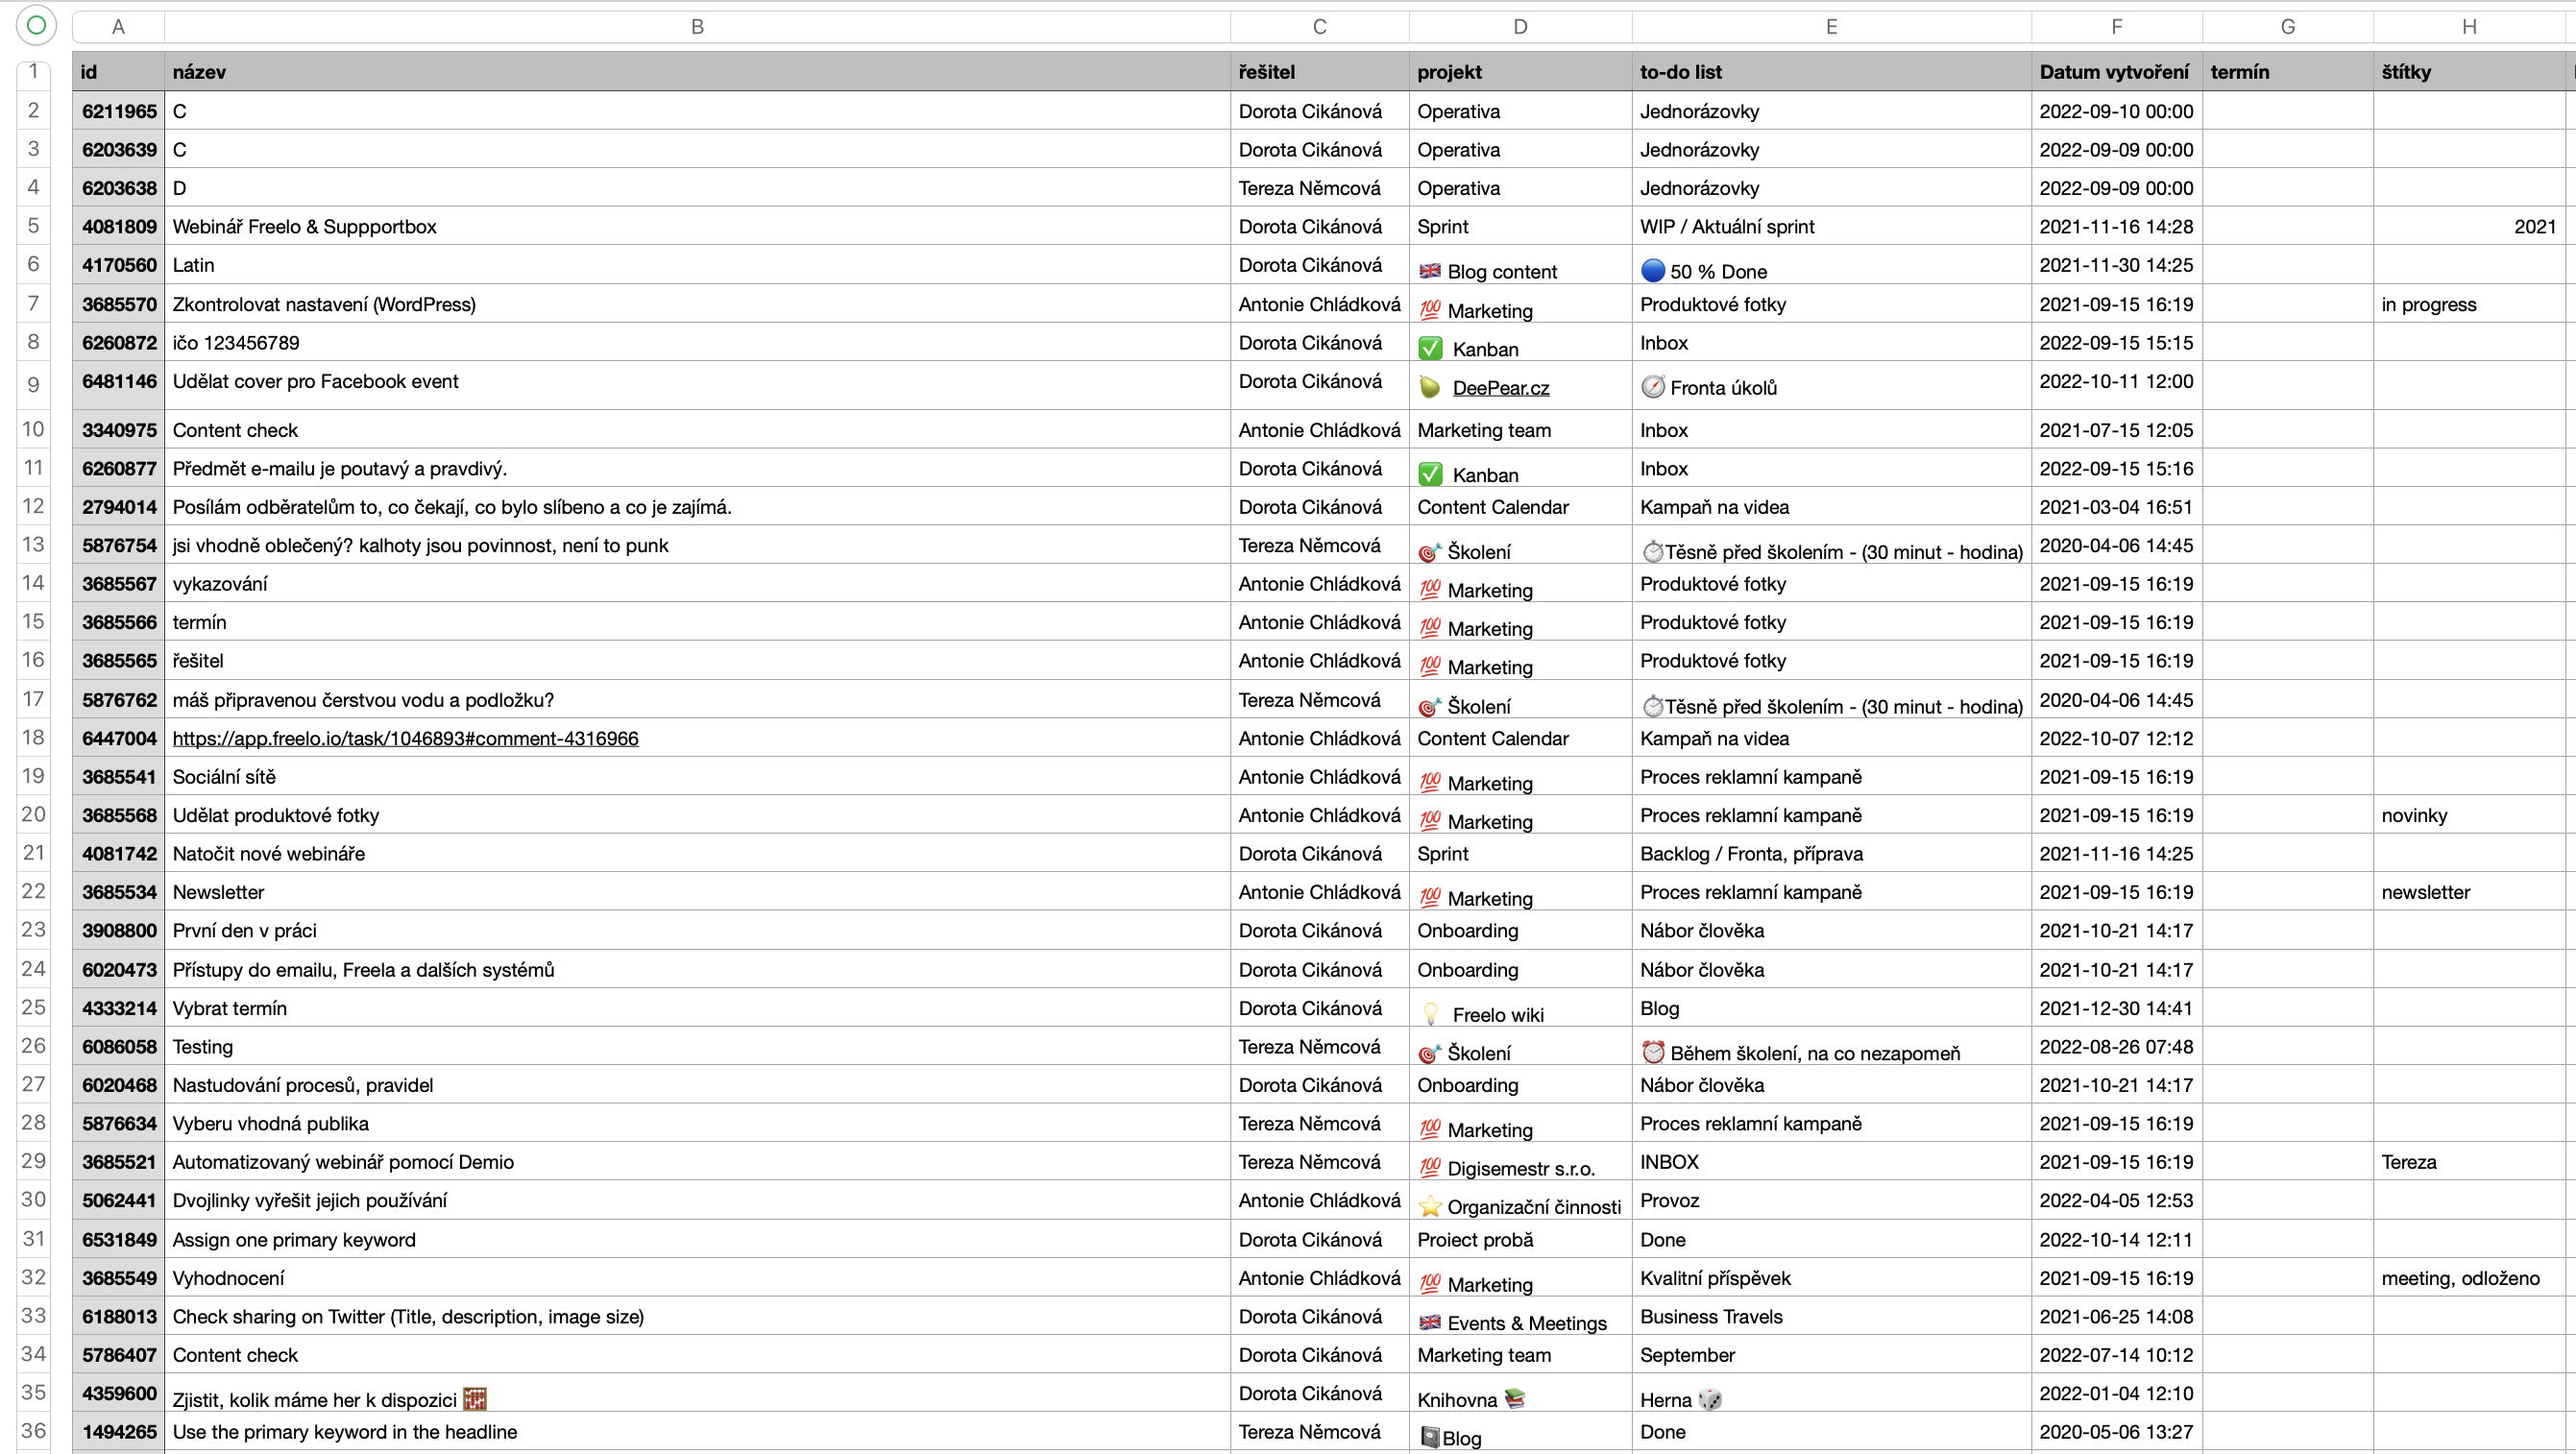Select cell 'September' in the to-do list column
Image resolution: width=2576 pixels, height=1454 pixels.
tap(1831, 1355)
